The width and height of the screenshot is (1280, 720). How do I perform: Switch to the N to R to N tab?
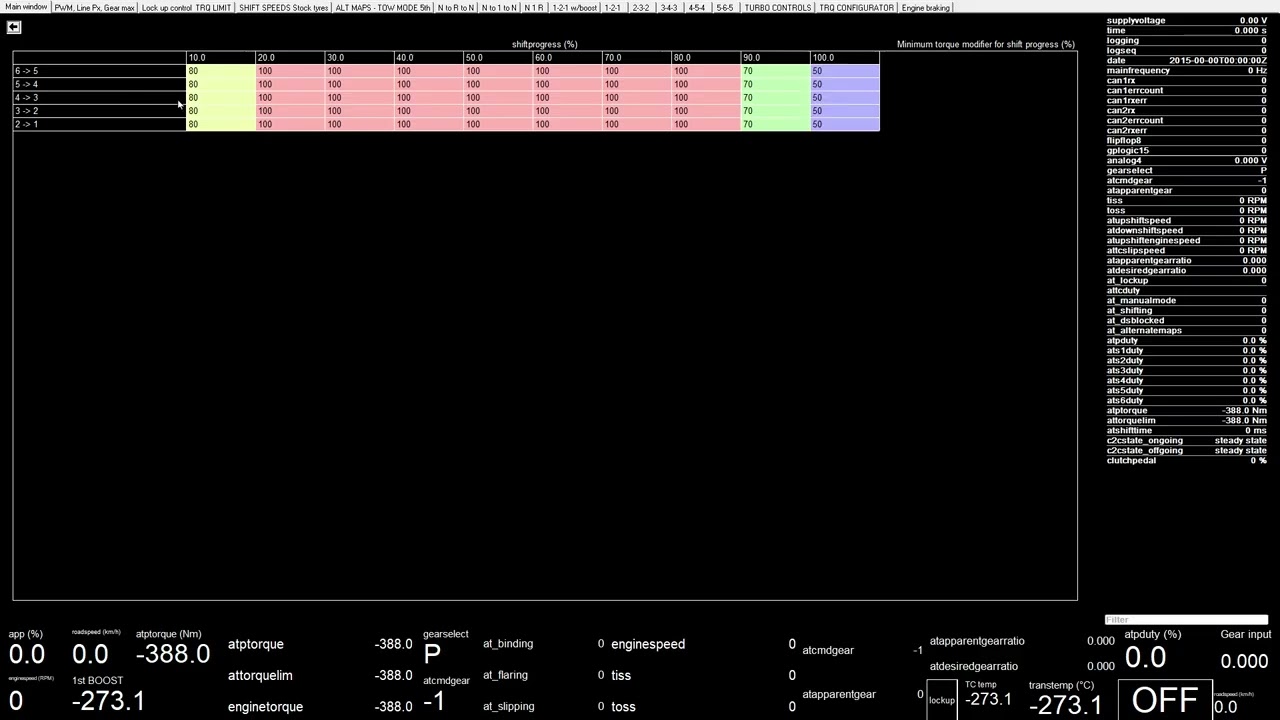[456, 8]
